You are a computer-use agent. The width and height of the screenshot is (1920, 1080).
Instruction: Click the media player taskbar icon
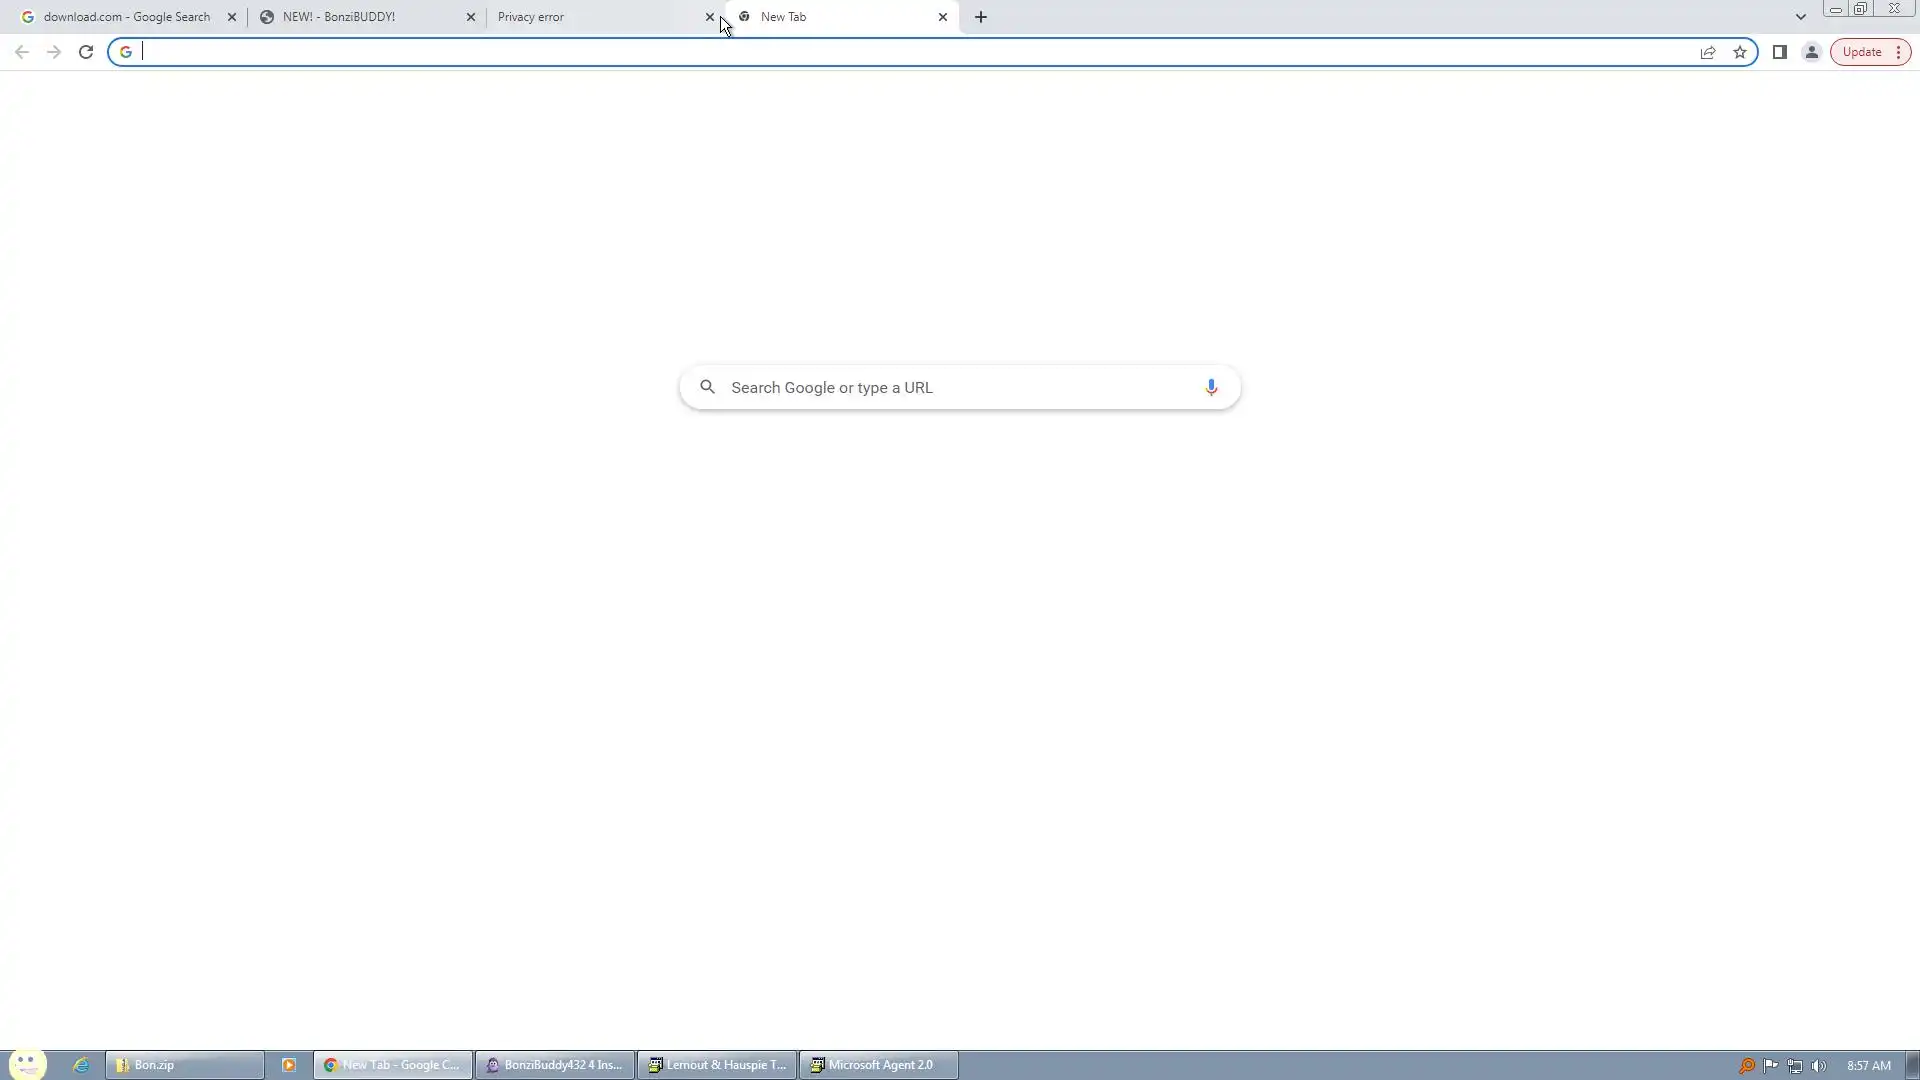pos(289,1065)
